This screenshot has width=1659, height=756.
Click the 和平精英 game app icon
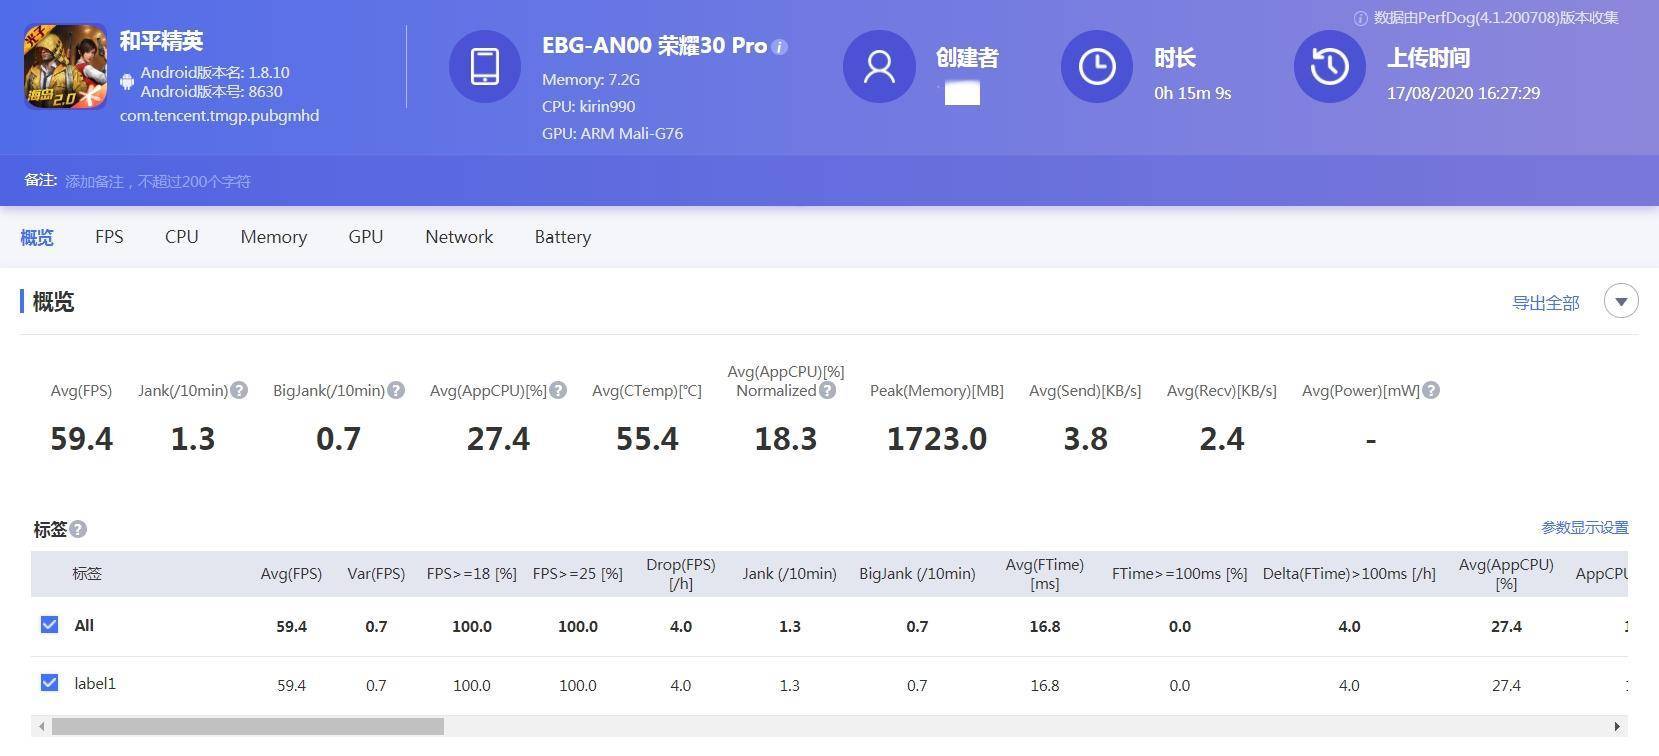[65, 67]
